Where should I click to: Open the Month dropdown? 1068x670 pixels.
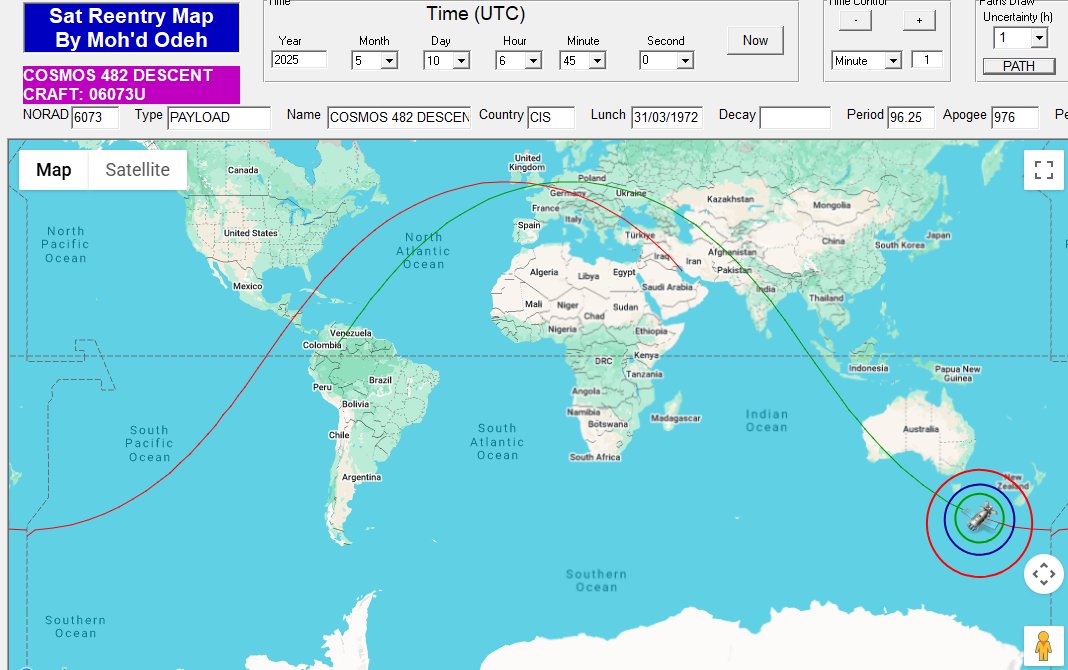click(x=388, y=61)
